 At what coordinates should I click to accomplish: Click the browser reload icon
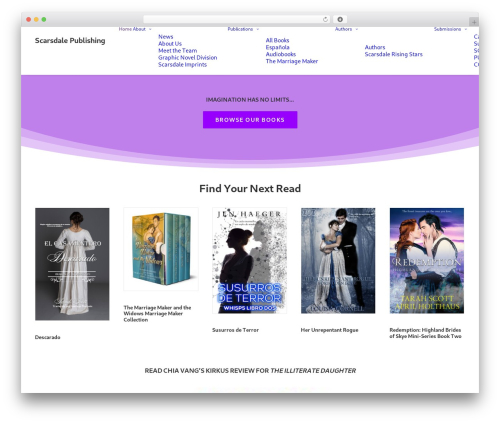[325, 20]
